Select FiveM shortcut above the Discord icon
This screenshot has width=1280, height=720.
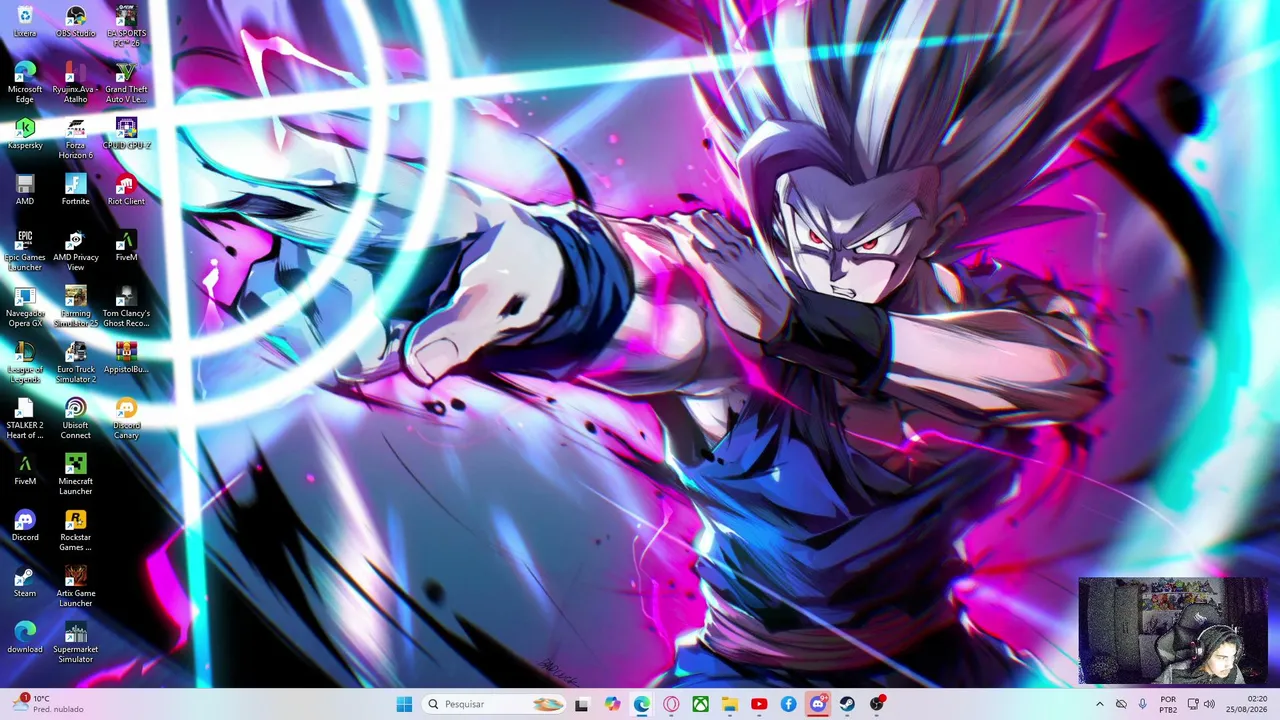click(x=25, y=470)
